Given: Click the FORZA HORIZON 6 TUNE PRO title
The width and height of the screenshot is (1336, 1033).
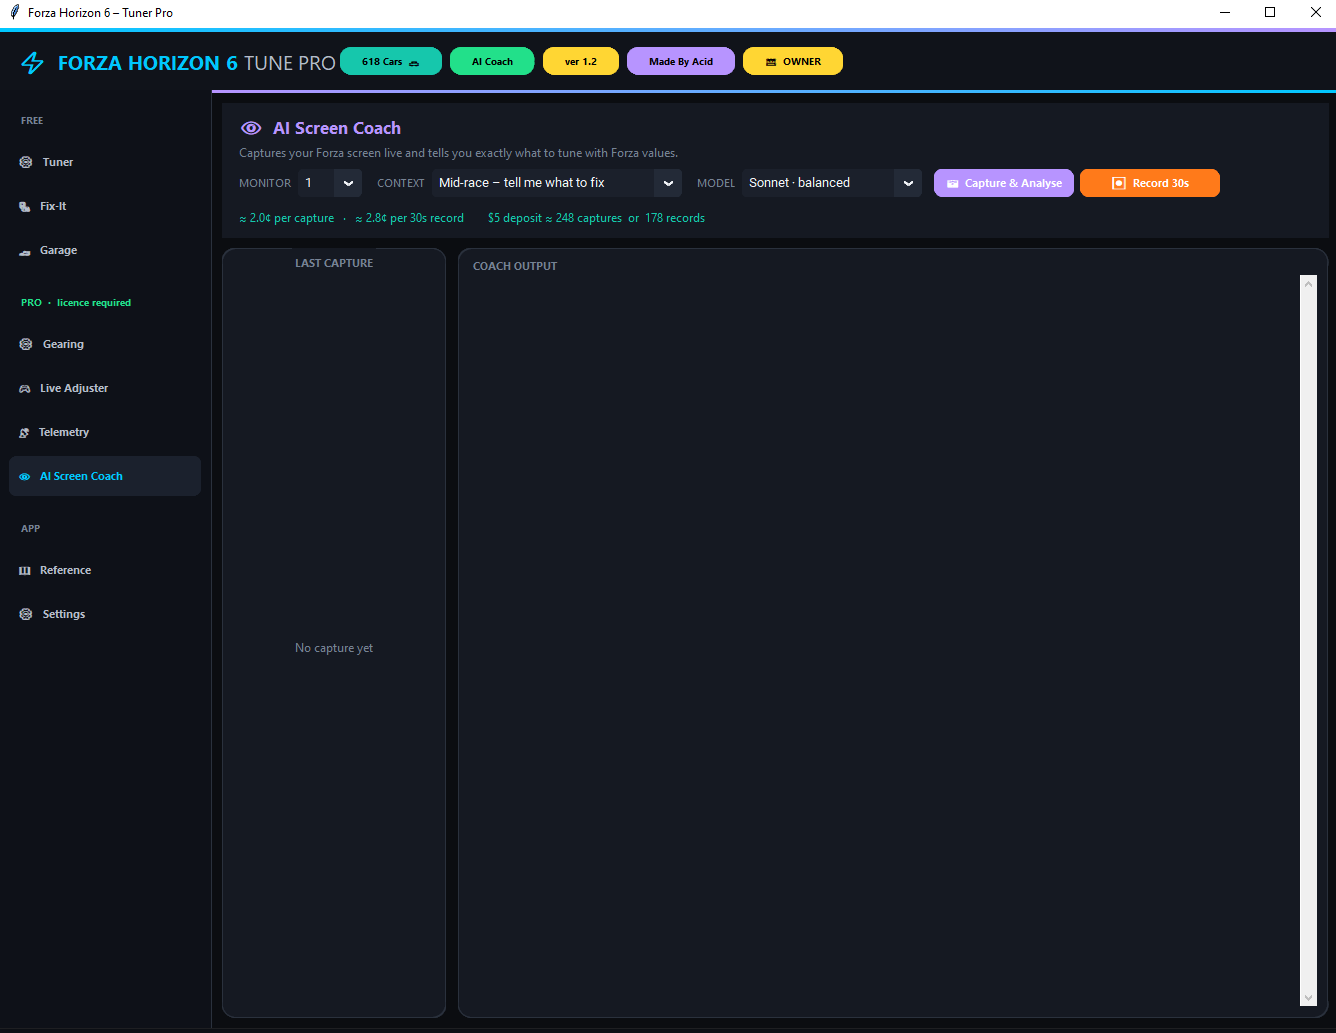Looking at the screenshot, I should (197, 63).
